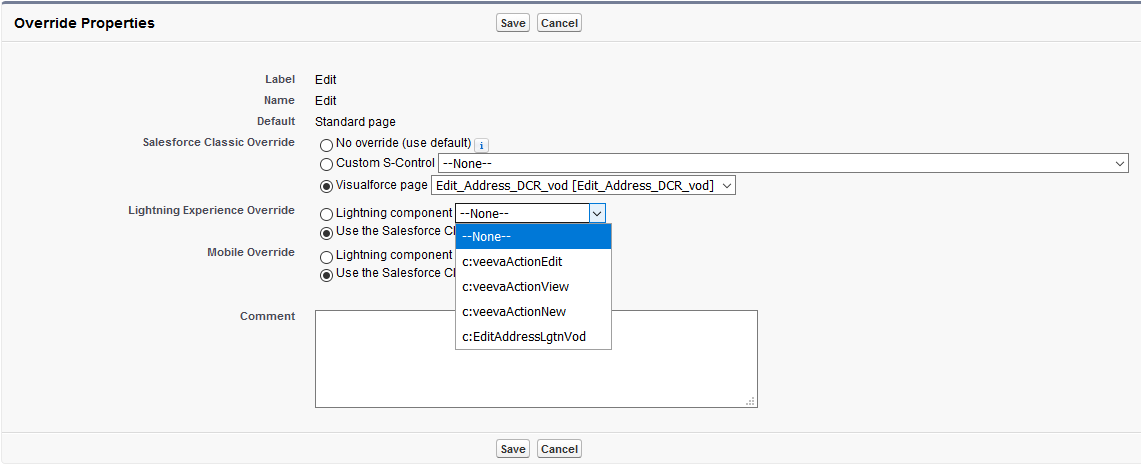1141x467 pixels.
Task: Click the top Save button
Action: 513,23
